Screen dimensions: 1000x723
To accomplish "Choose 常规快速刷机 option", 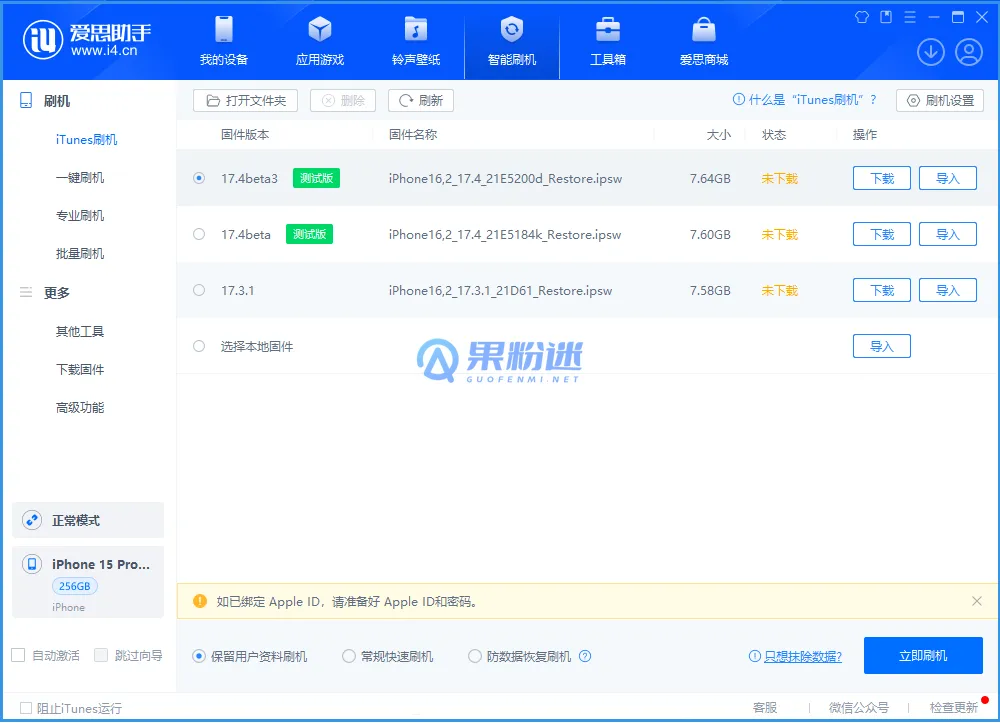I will (x=349, y=656).
